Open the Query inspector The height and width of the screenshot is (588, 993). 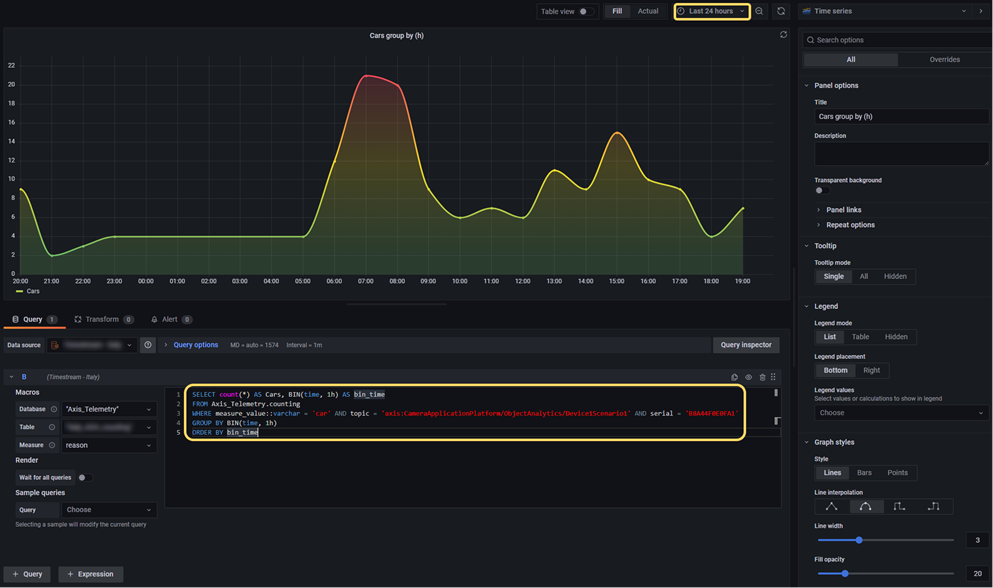pyautogui.click(x=746, y=345)
